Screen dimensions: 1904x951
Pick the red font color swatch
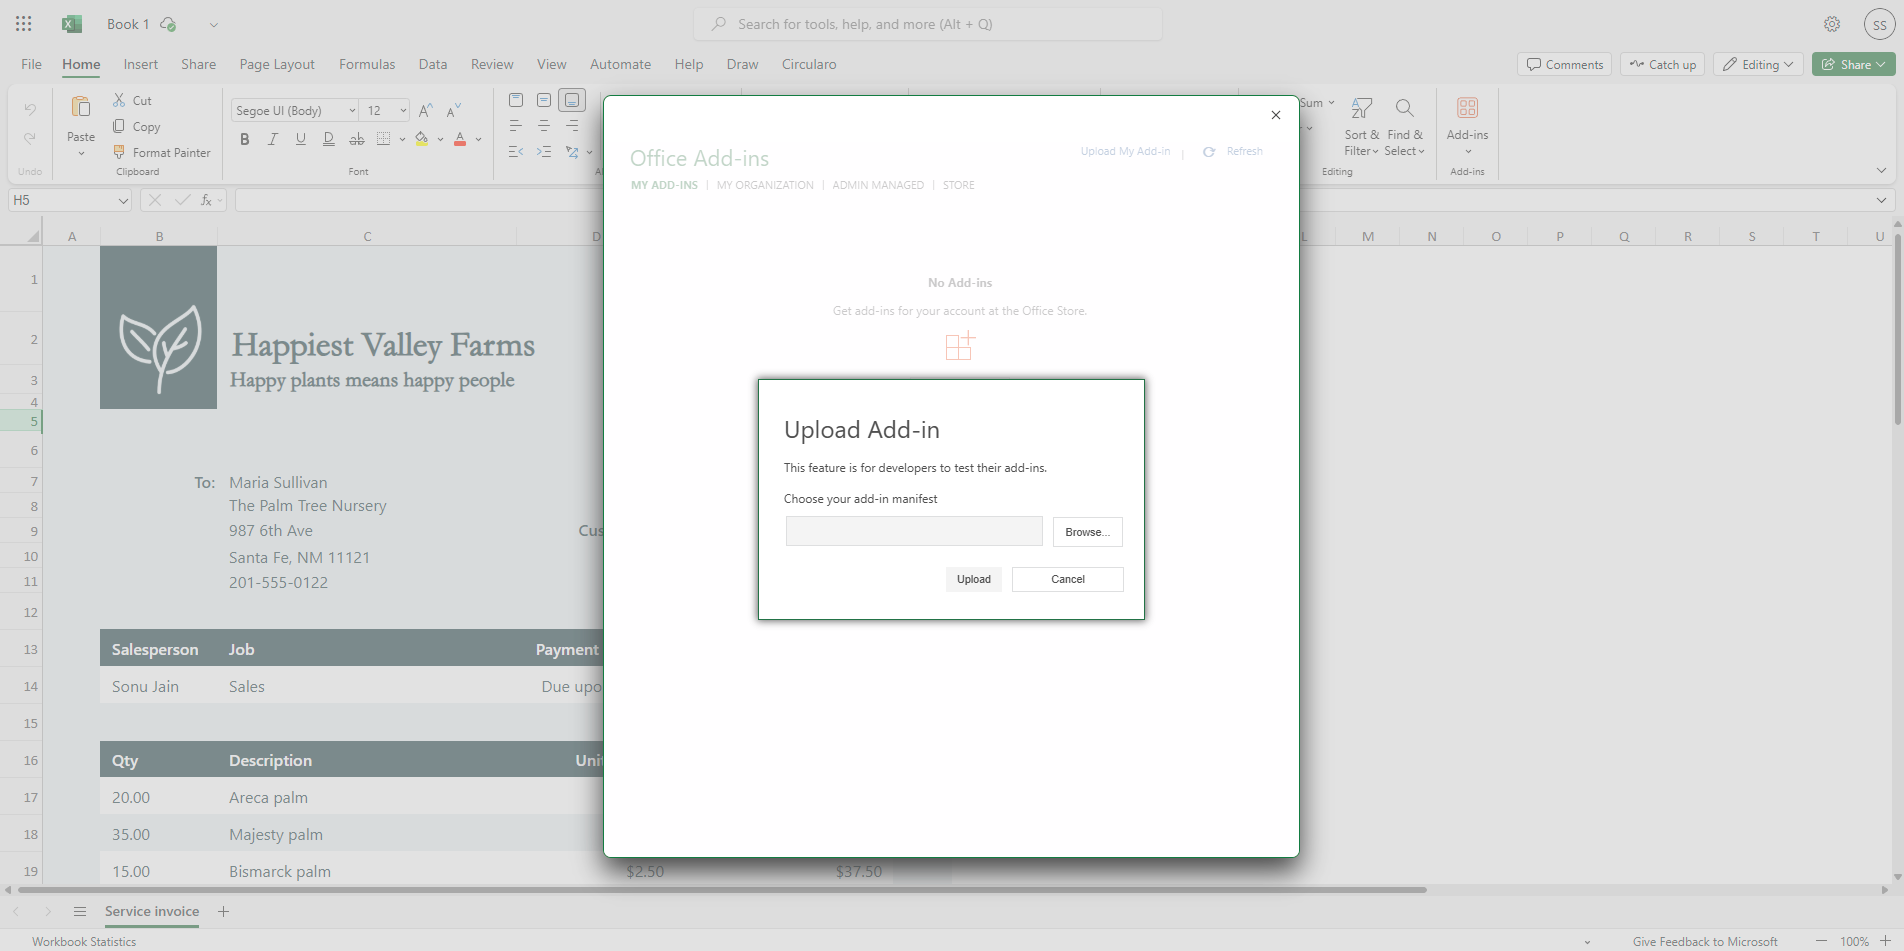coord(458,139)
